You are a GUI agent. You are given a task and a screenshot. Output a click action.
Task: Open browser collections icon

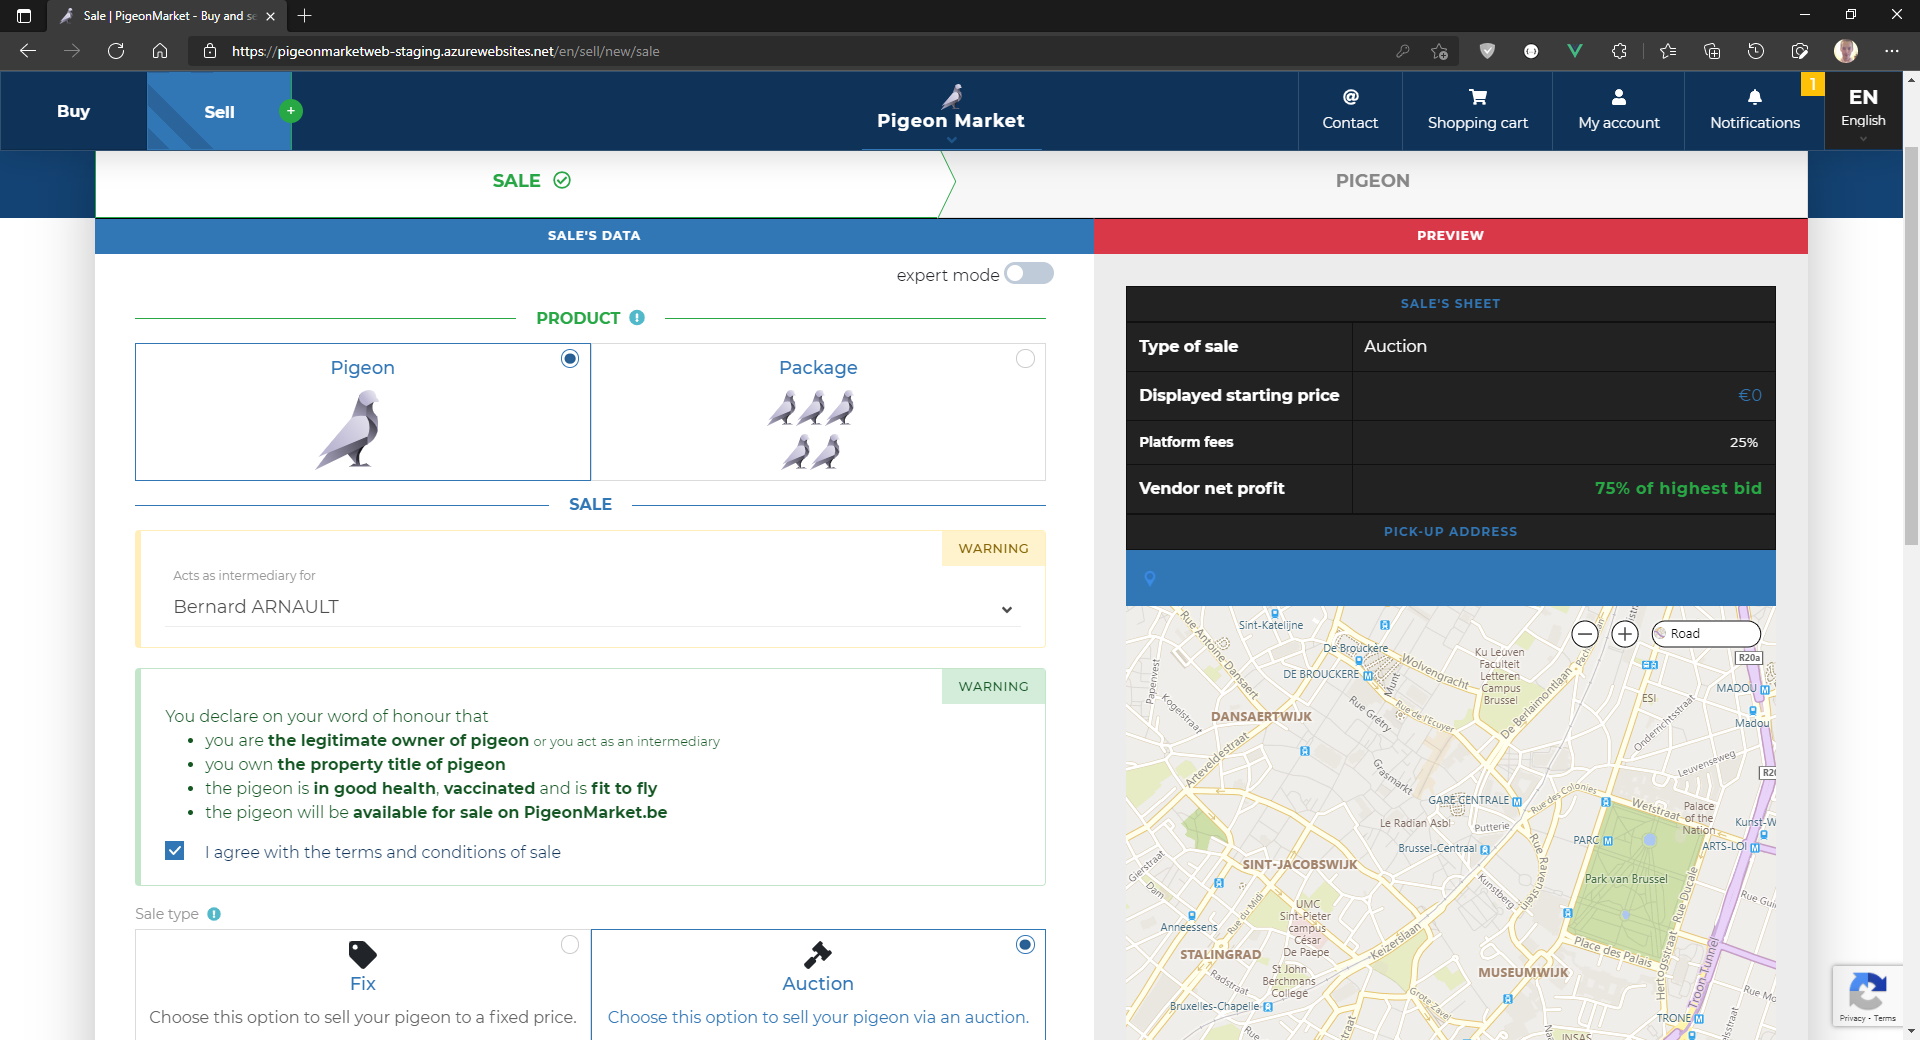pos(1712,51)
